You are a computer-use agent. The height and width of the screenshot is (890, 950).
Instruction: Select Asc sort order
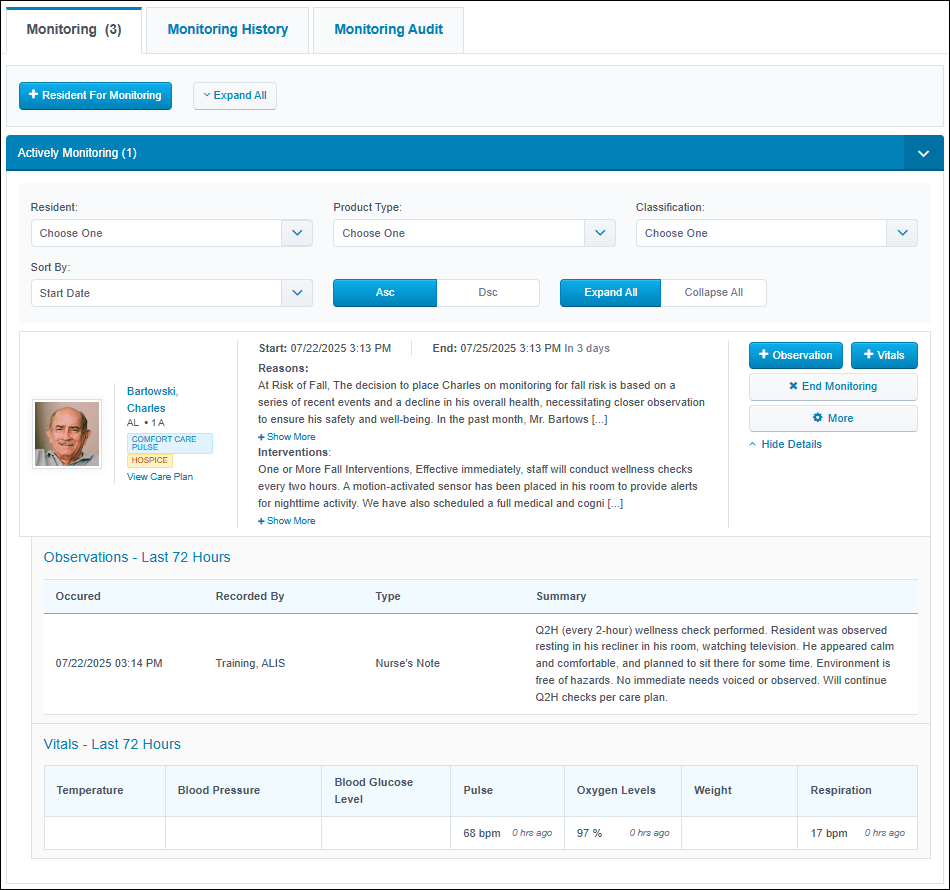point(385,293)
